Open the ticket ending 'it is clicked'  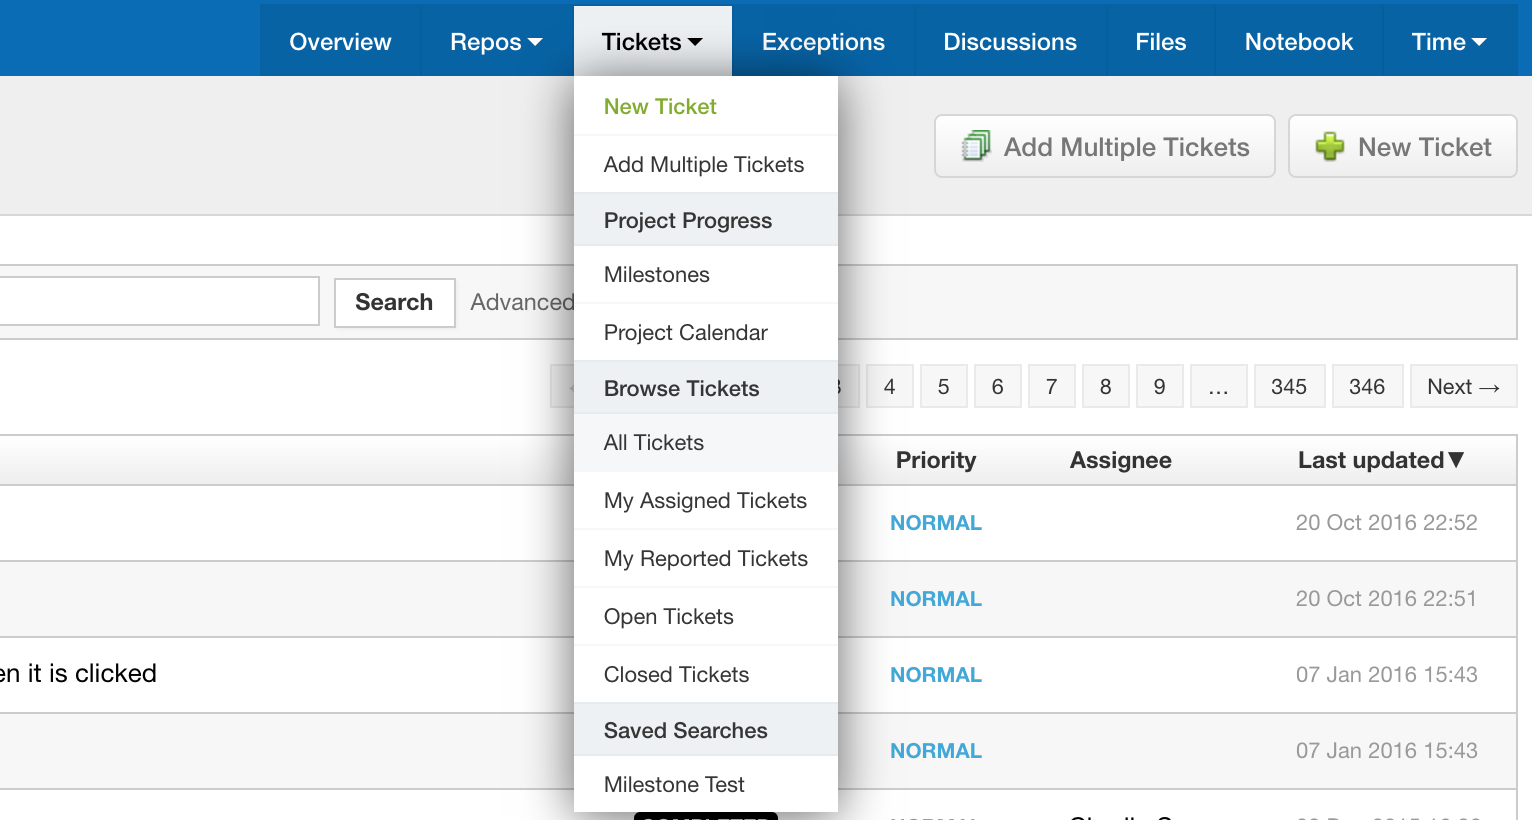78,673
